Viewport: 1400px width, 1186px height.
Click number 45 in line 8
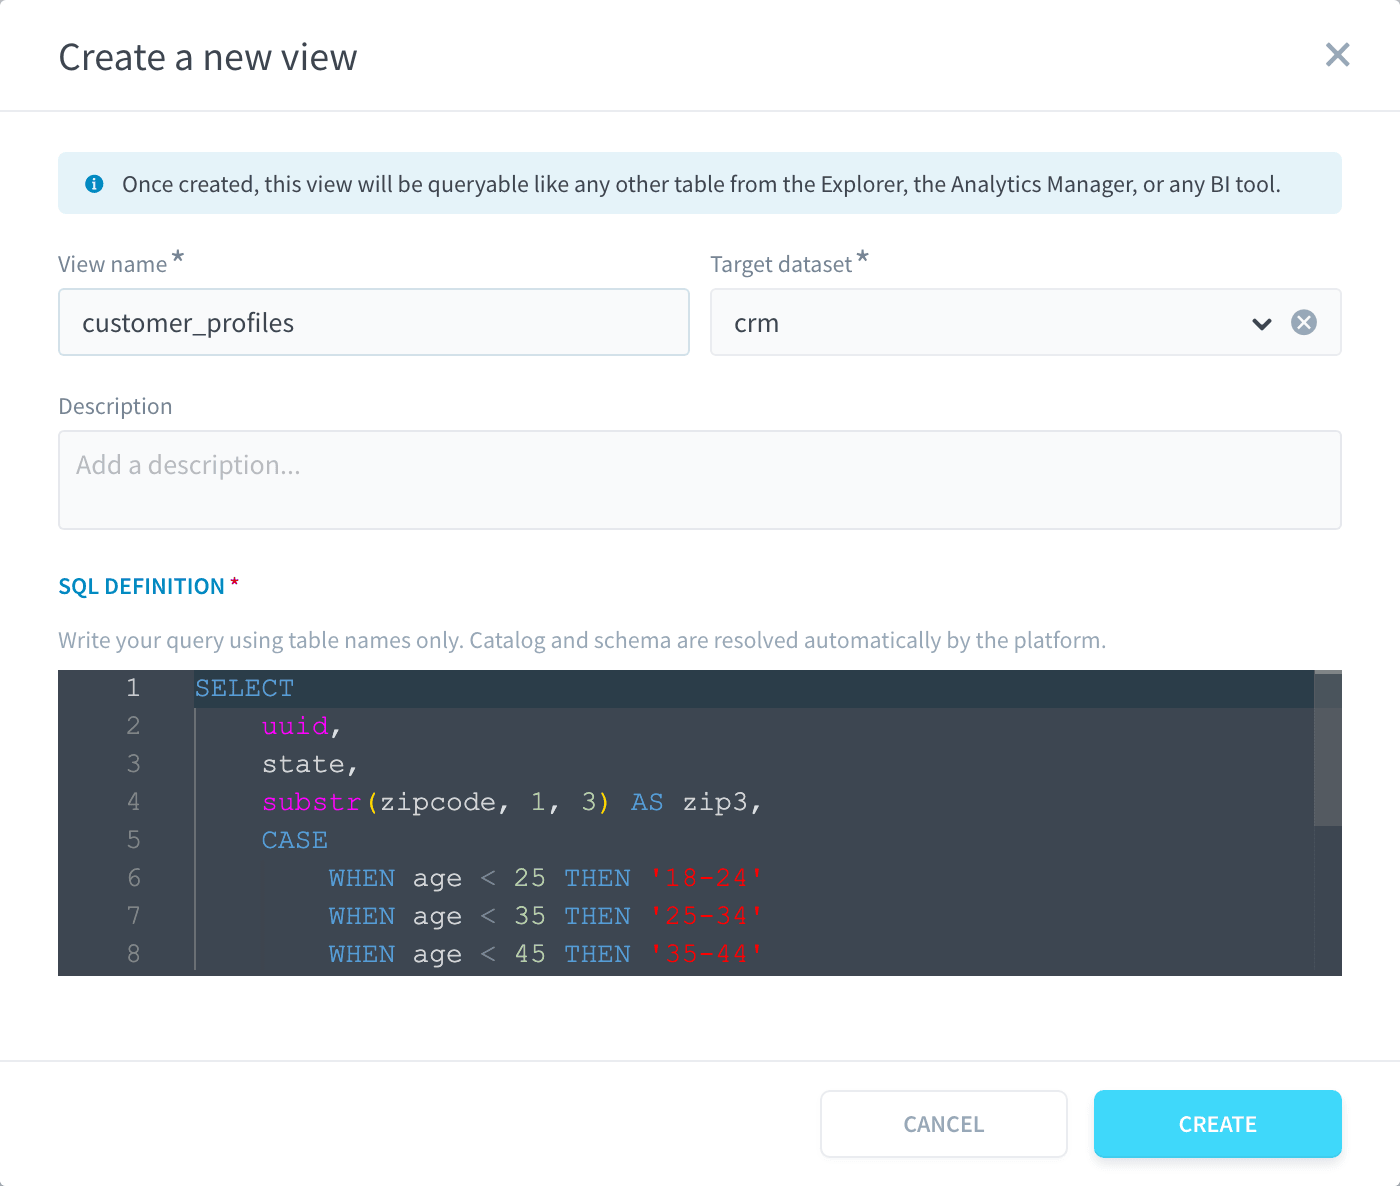click(x=530, y=954)
